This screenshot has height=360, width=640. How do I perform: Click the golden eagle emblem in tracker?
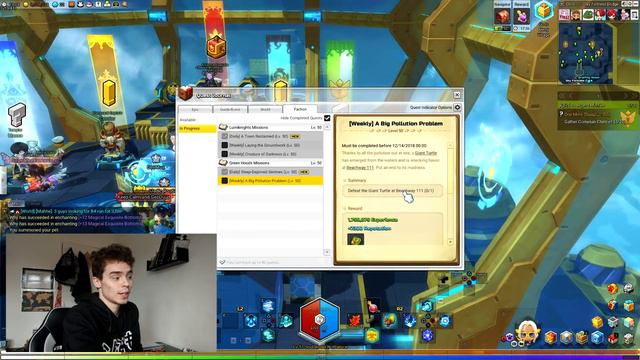point(628,118)
